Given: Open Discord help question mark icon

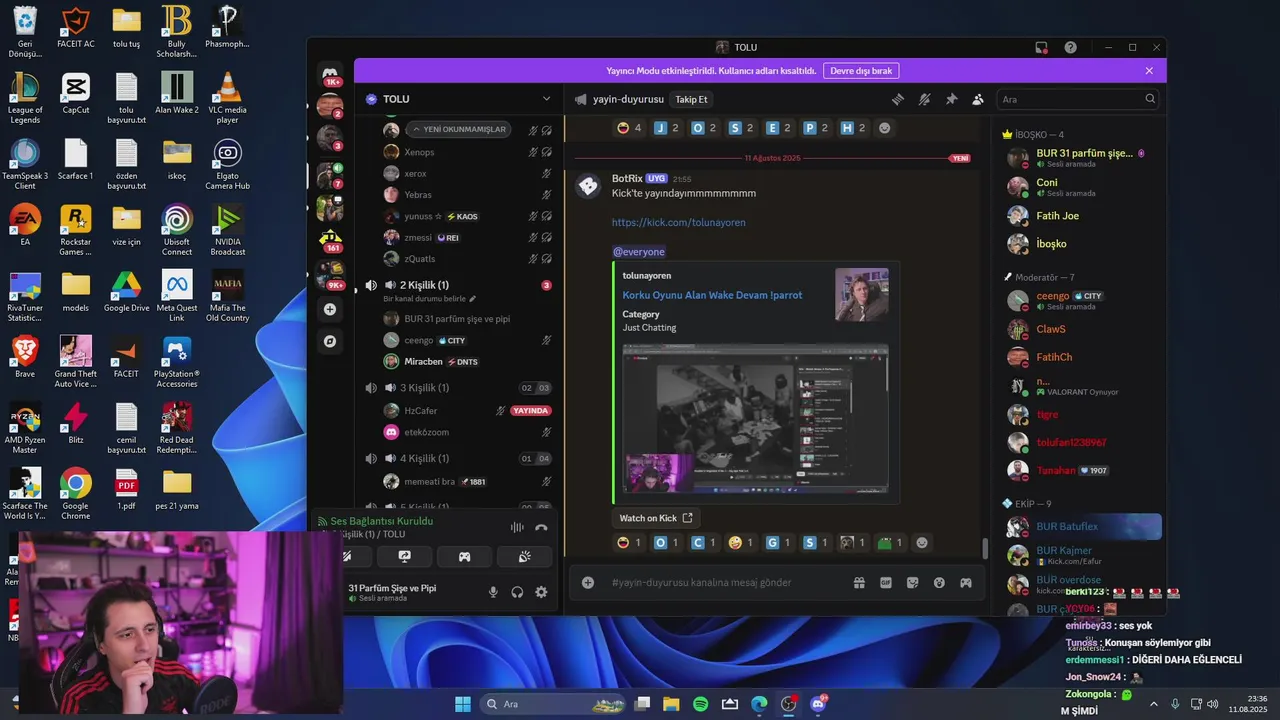Looking at the screenshot, I should 1071,47.
